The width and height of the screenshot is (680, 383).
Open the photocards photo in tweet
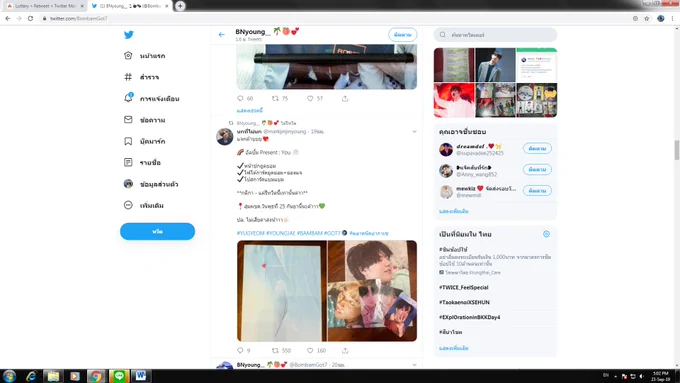(x=372, y=291)
